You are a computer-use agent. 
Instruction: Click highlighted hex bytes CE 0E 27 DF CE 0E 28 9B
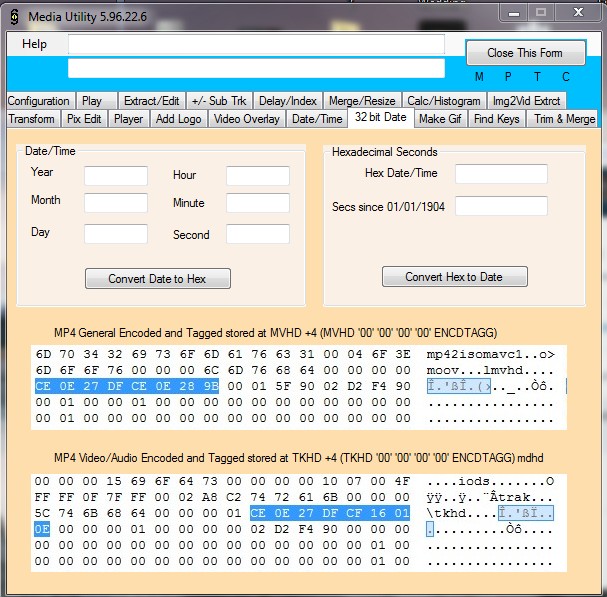(x=127, y=386)
